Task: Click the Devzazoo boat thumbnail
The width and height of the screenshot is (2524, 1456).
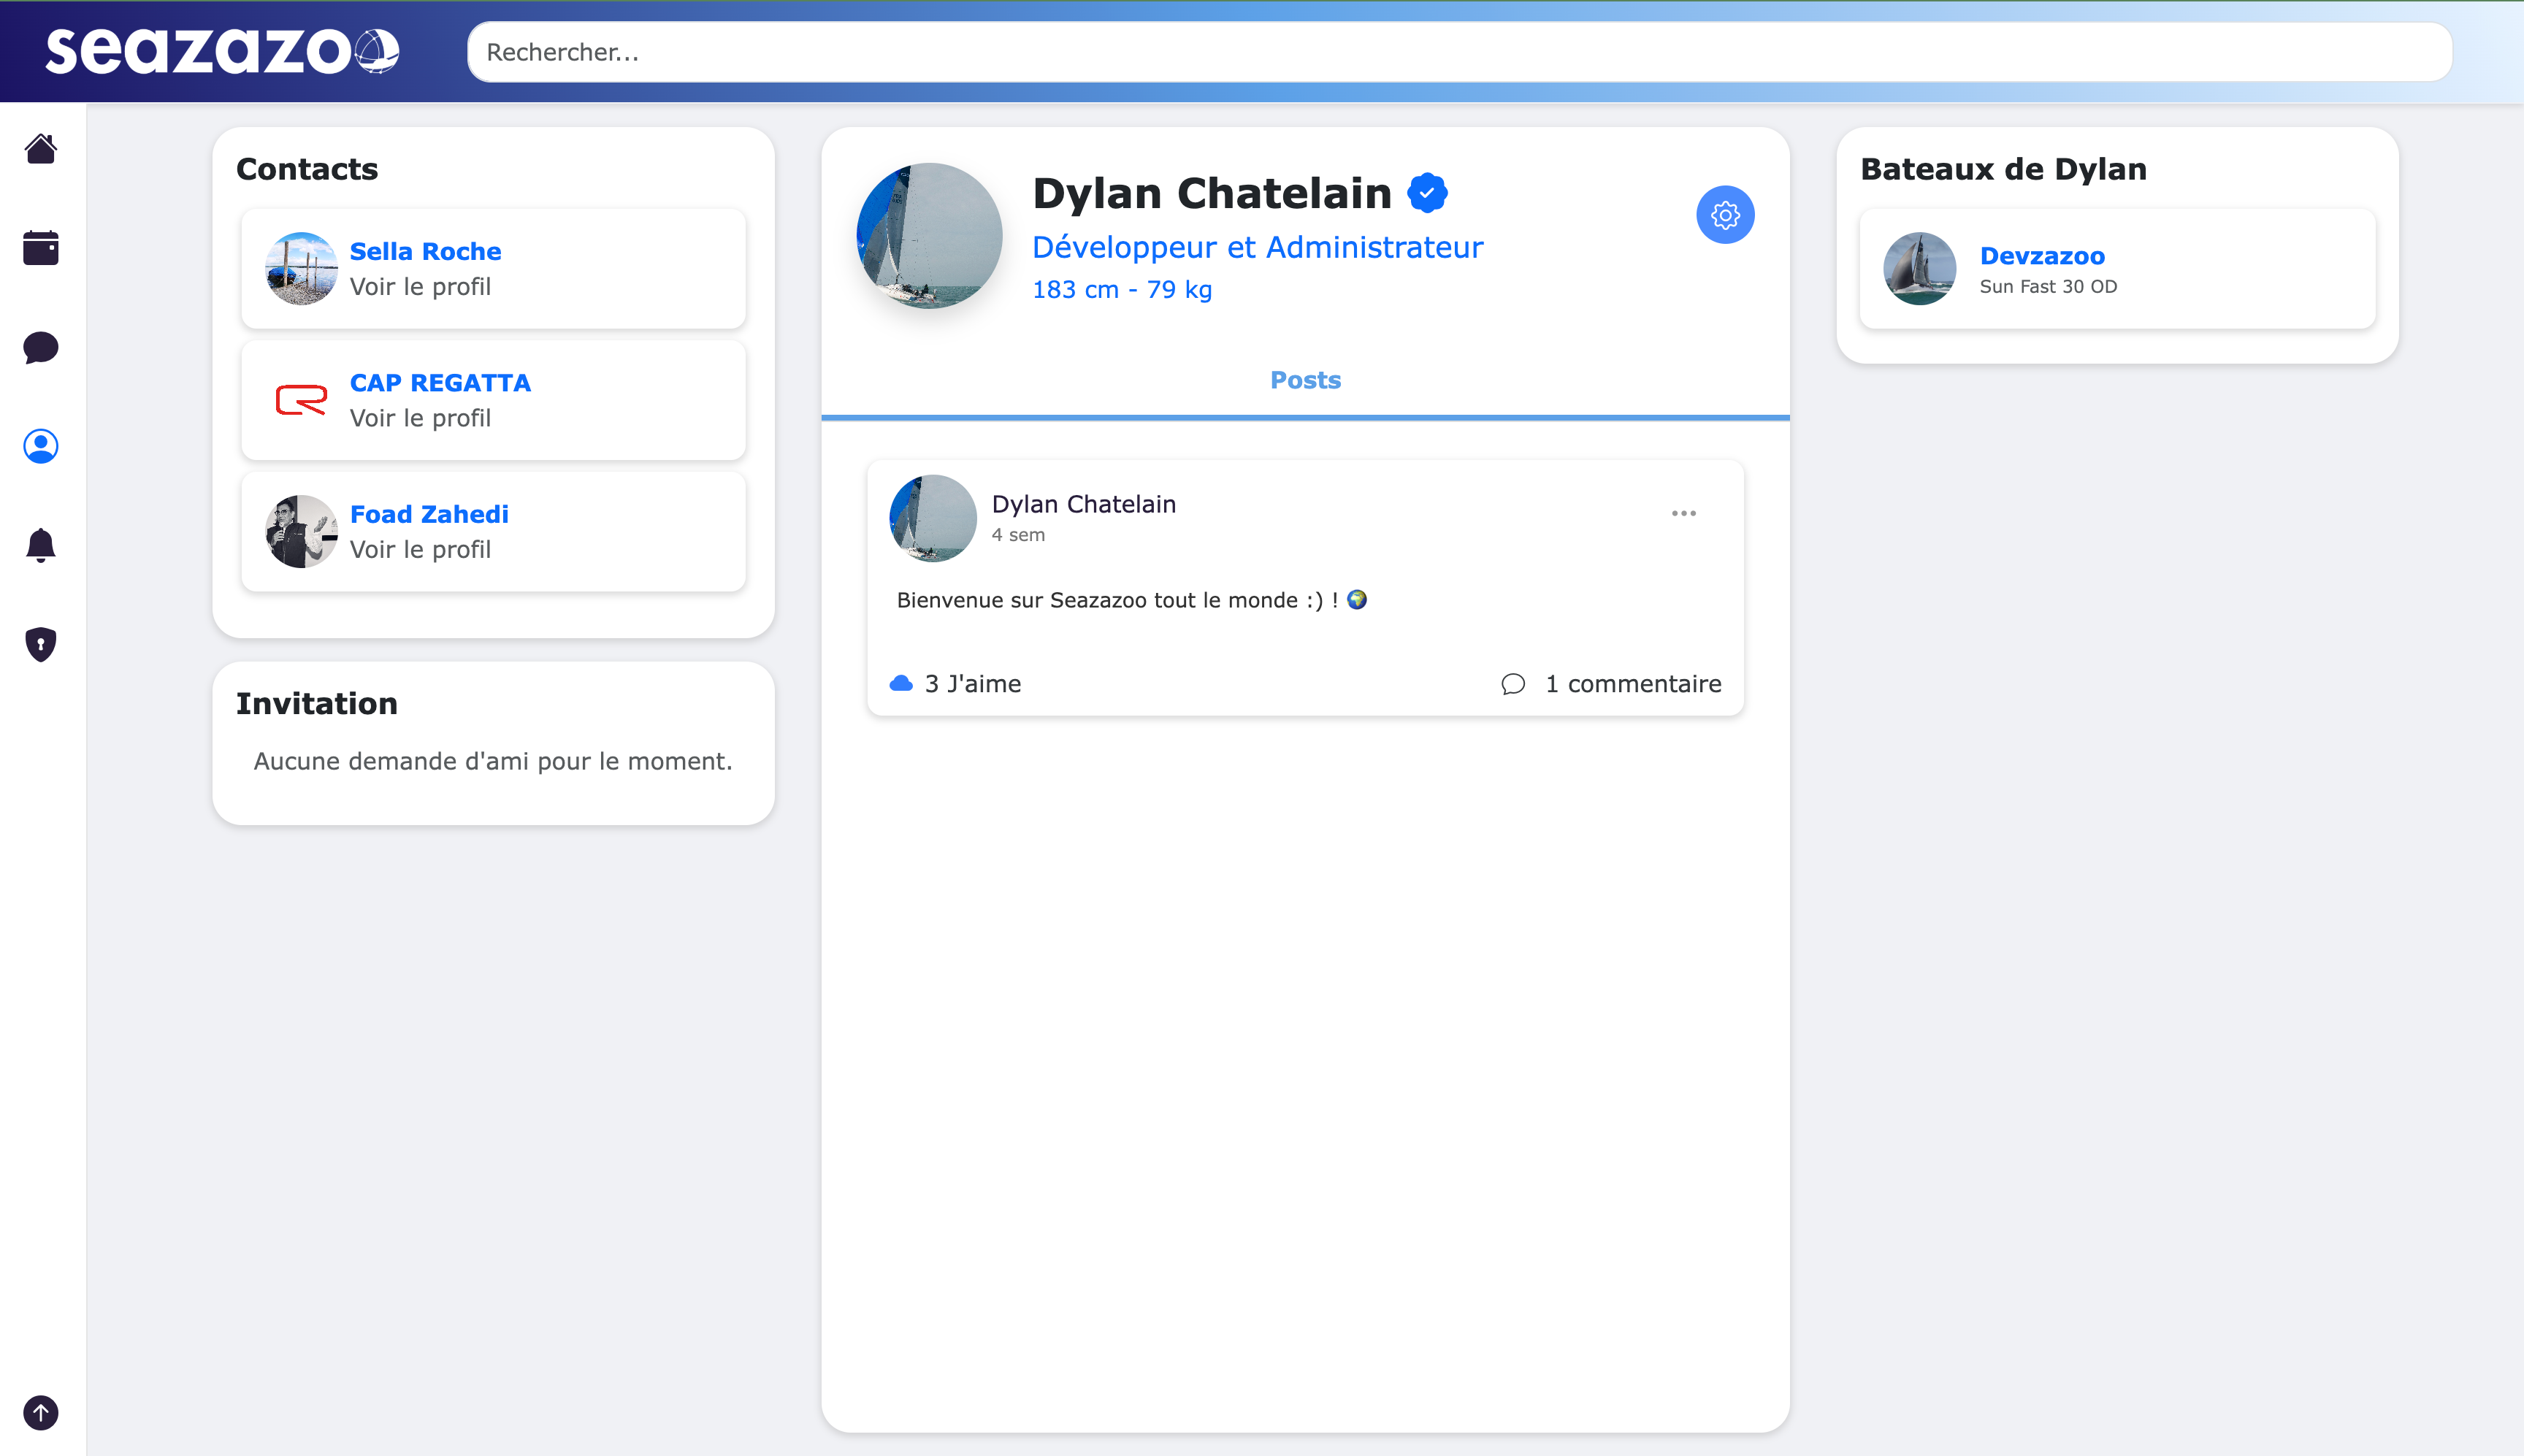Action: pos(1919,268)
